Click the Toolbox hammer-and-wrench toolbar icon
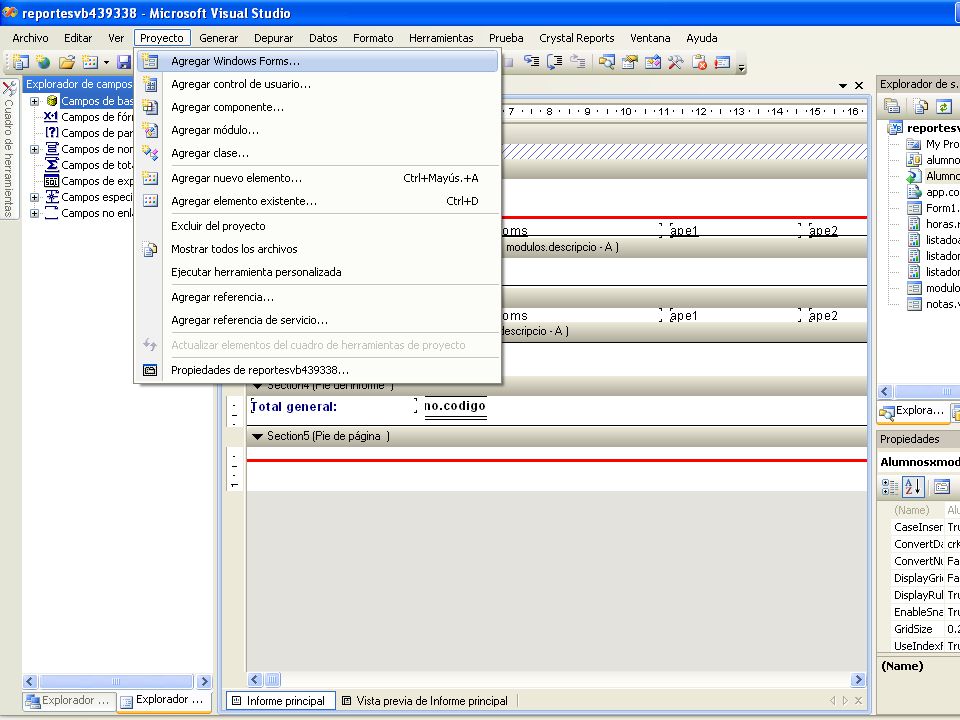The height and width of the screenshot is (720, 960). (x=676, y=61)
